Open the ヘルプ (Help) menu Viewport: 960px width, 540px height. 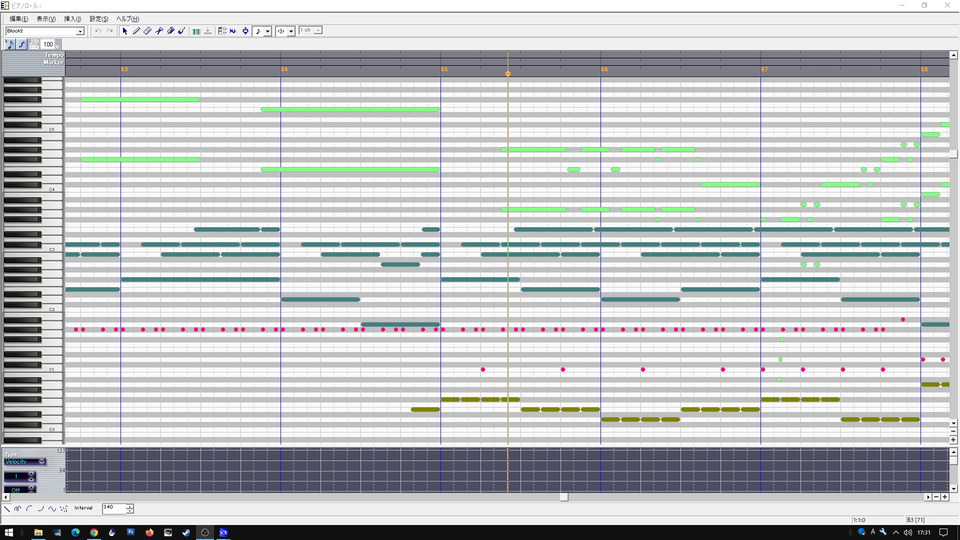click(x=127, y=19)
